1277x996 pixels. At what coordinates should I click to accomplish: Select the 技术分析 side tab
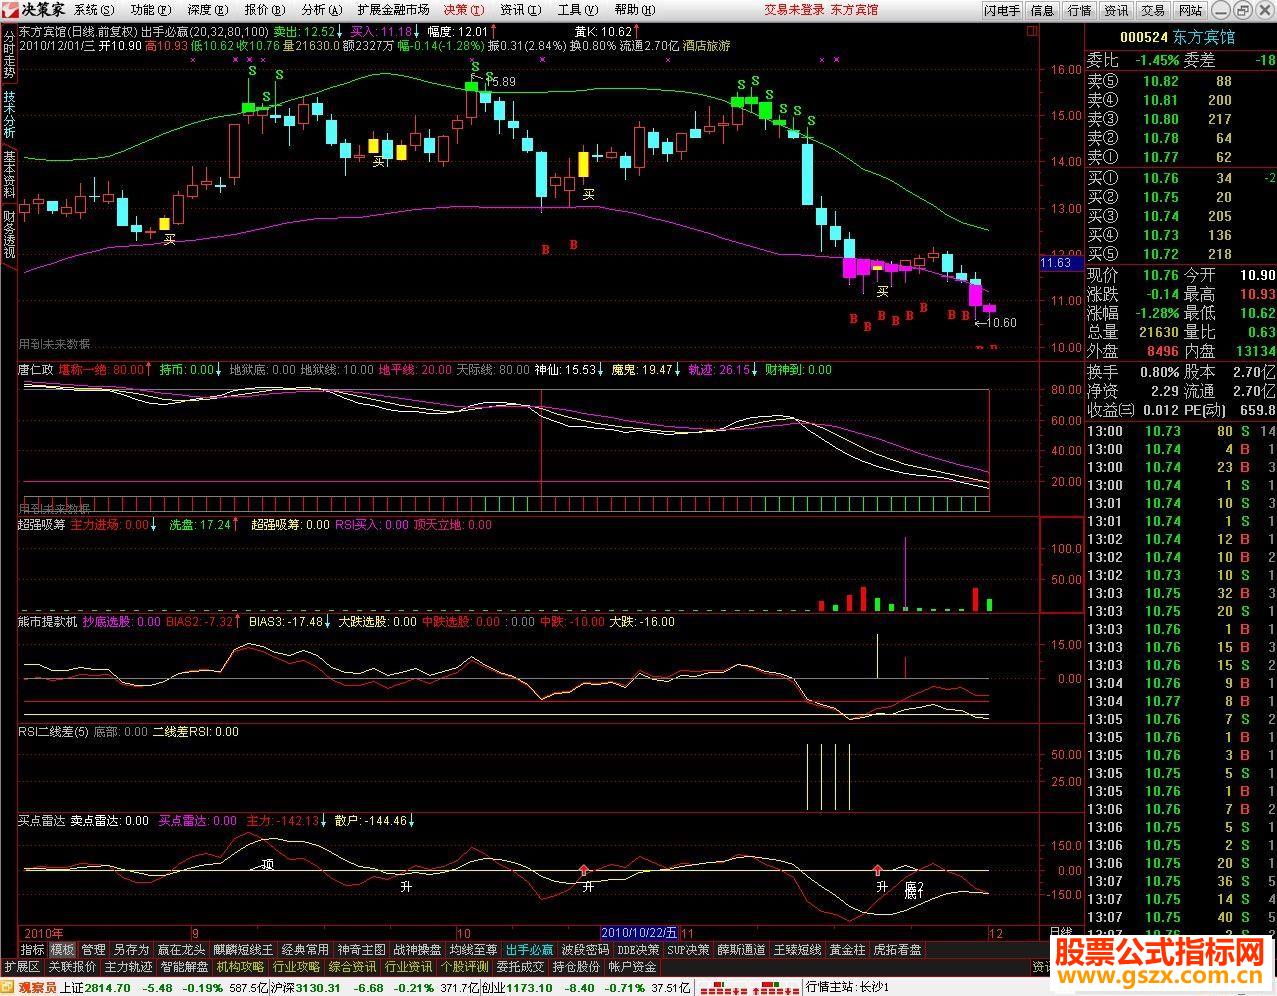(9, 115)
